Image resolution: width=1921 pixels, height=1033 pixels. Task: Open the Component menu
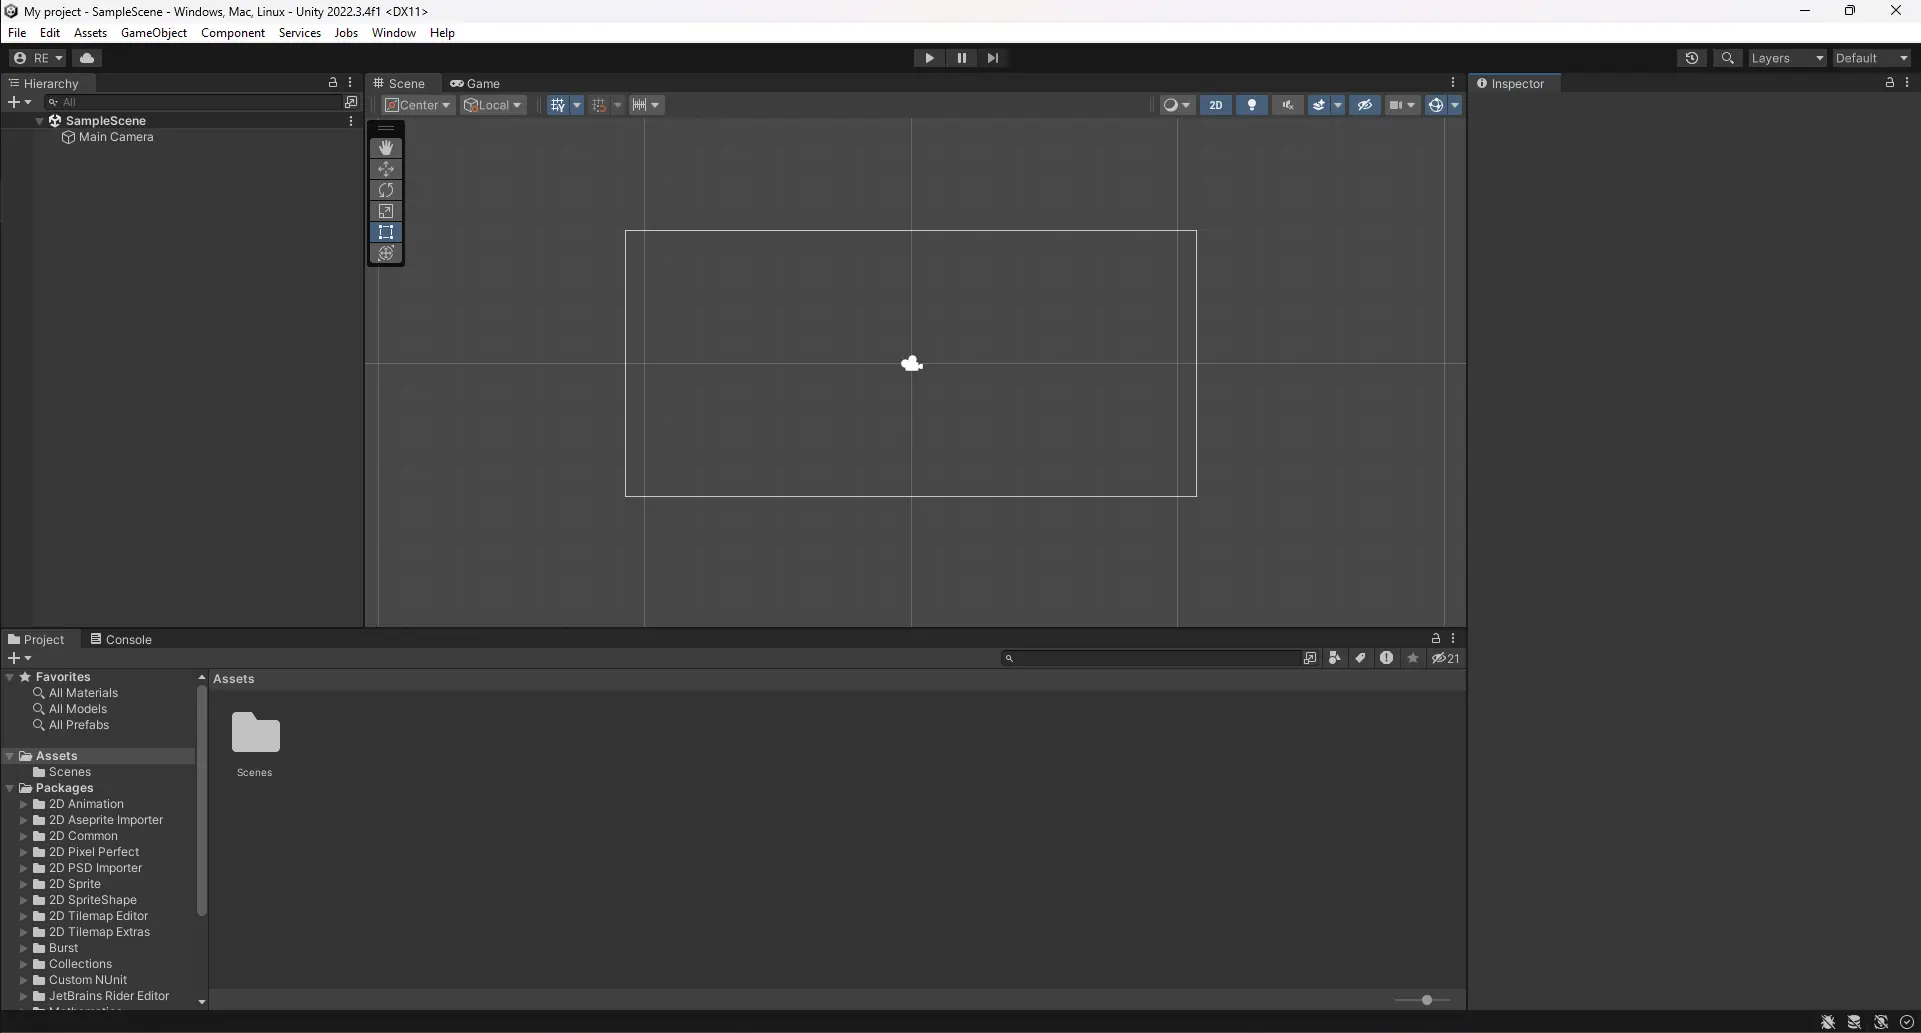pos(233,33)
